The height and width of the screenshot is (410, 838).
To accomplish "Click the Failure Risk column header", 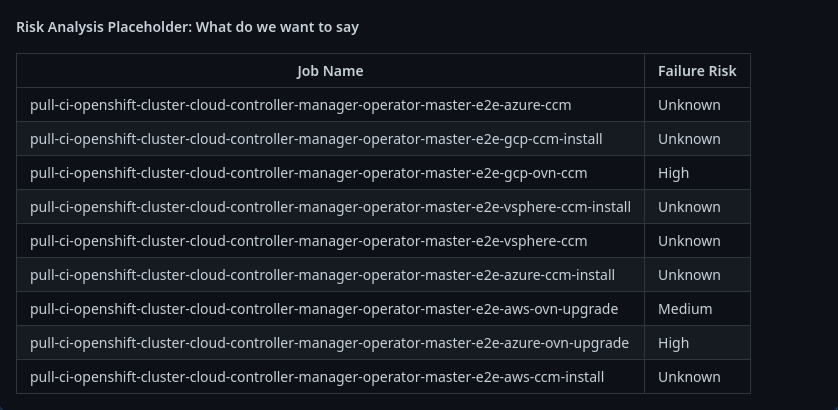I will [x=697, y=71].
